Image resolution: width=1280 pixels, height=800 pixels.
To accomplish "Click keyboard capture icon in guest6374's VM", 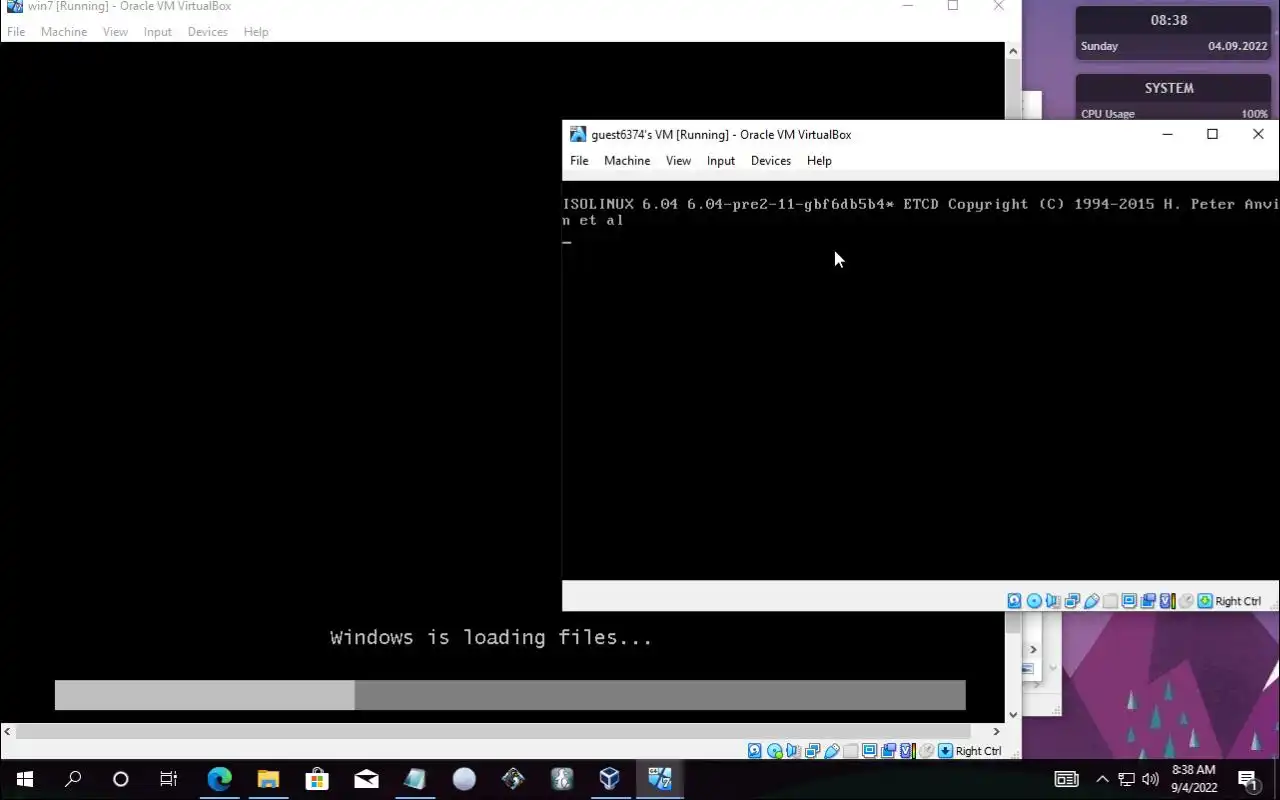I will 1205,601.
